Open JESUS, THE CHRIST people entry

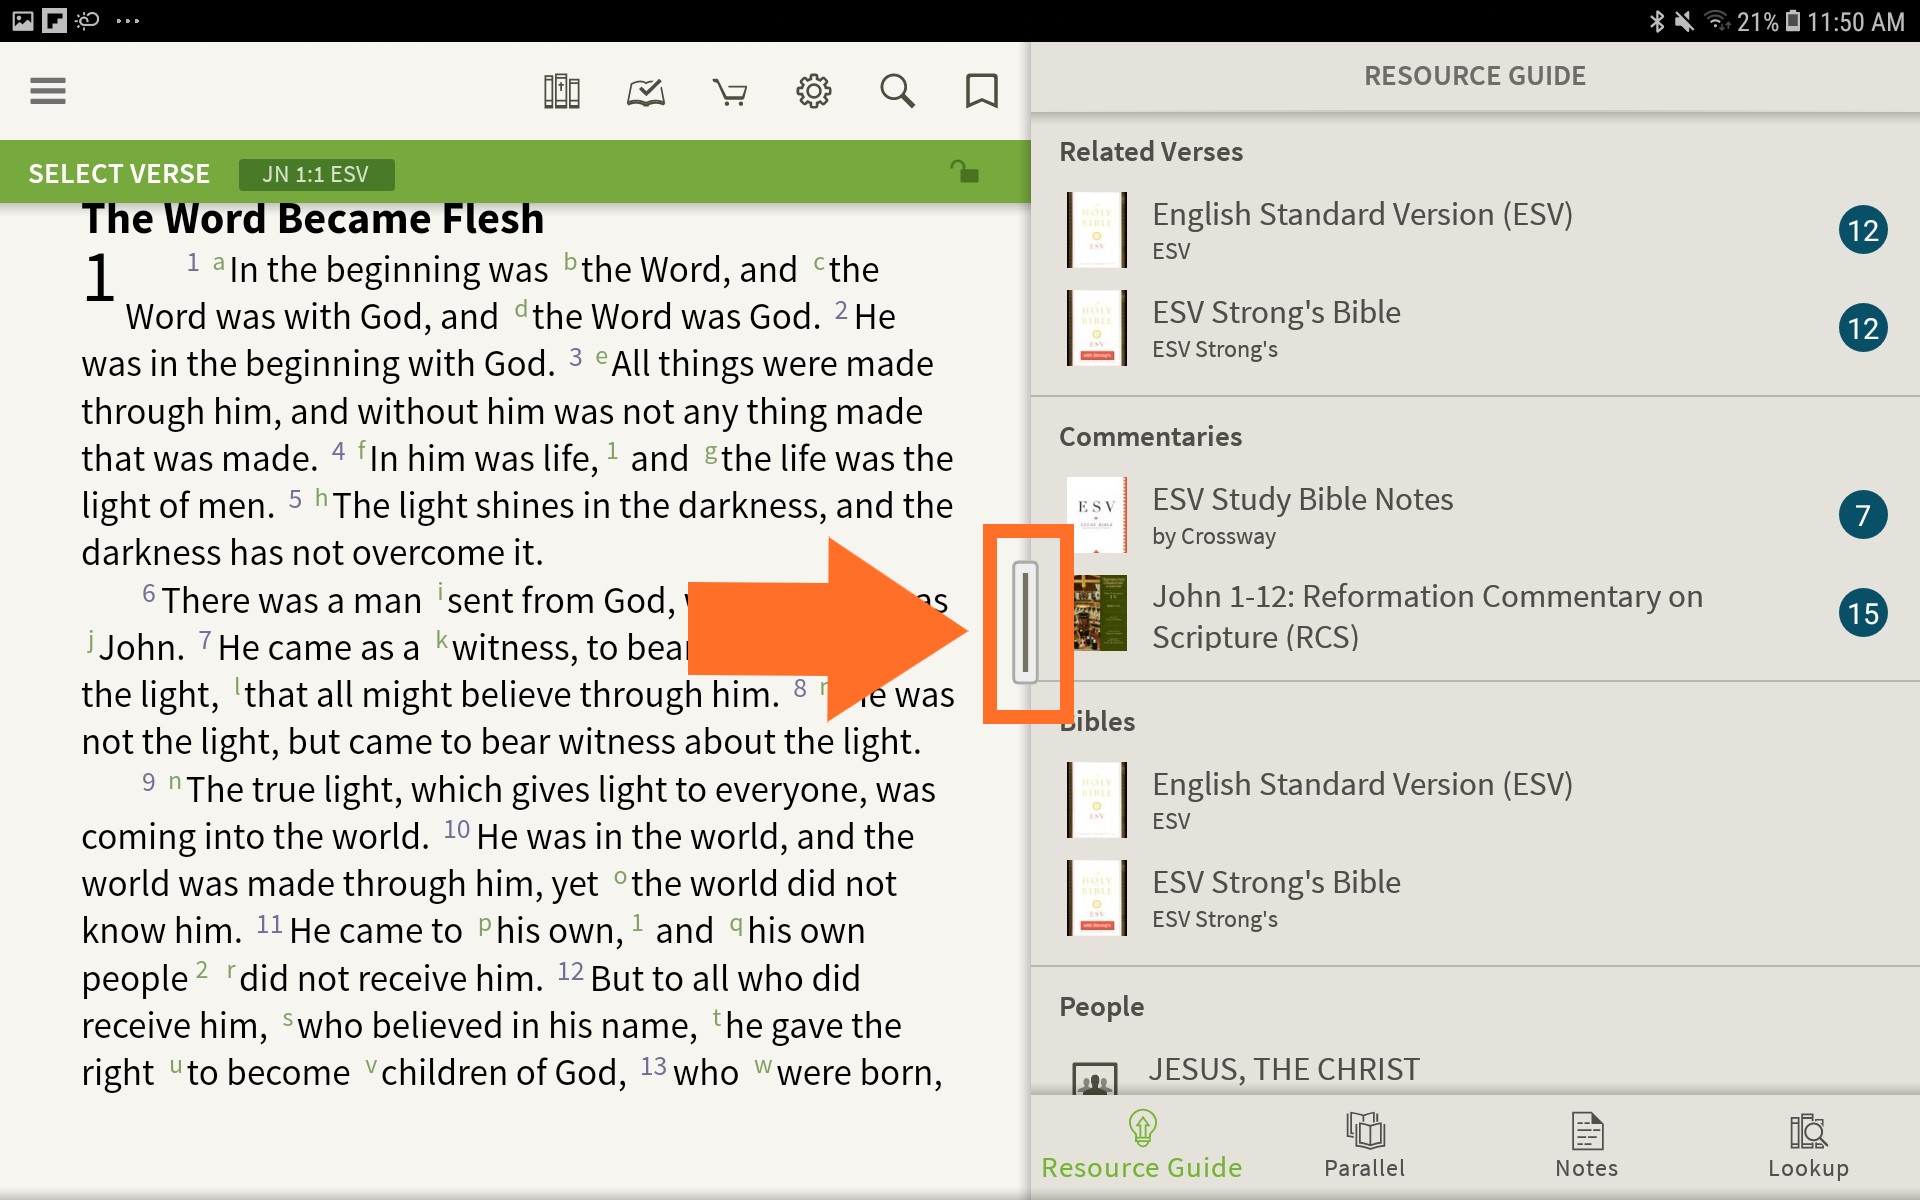(1475, 1070)
